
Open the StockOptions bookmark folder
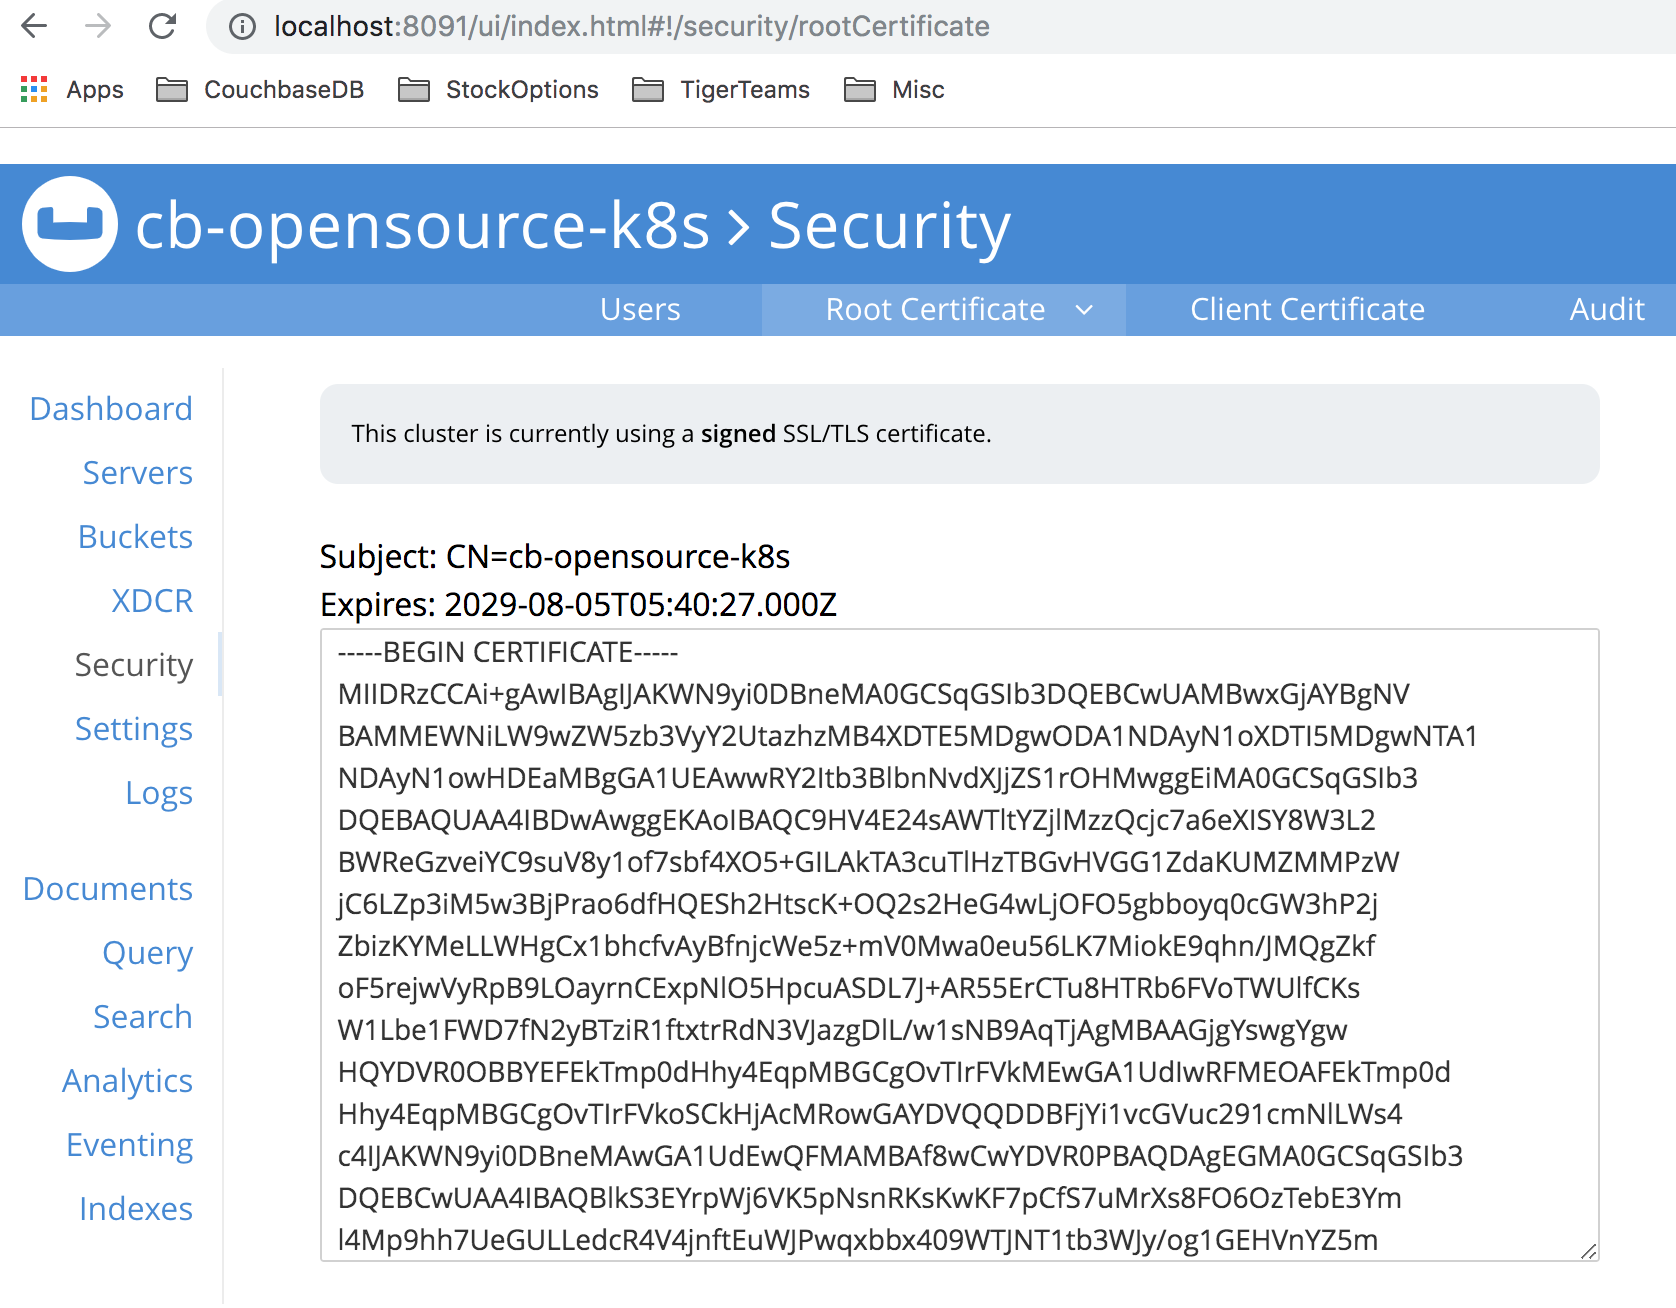[498, 90]
